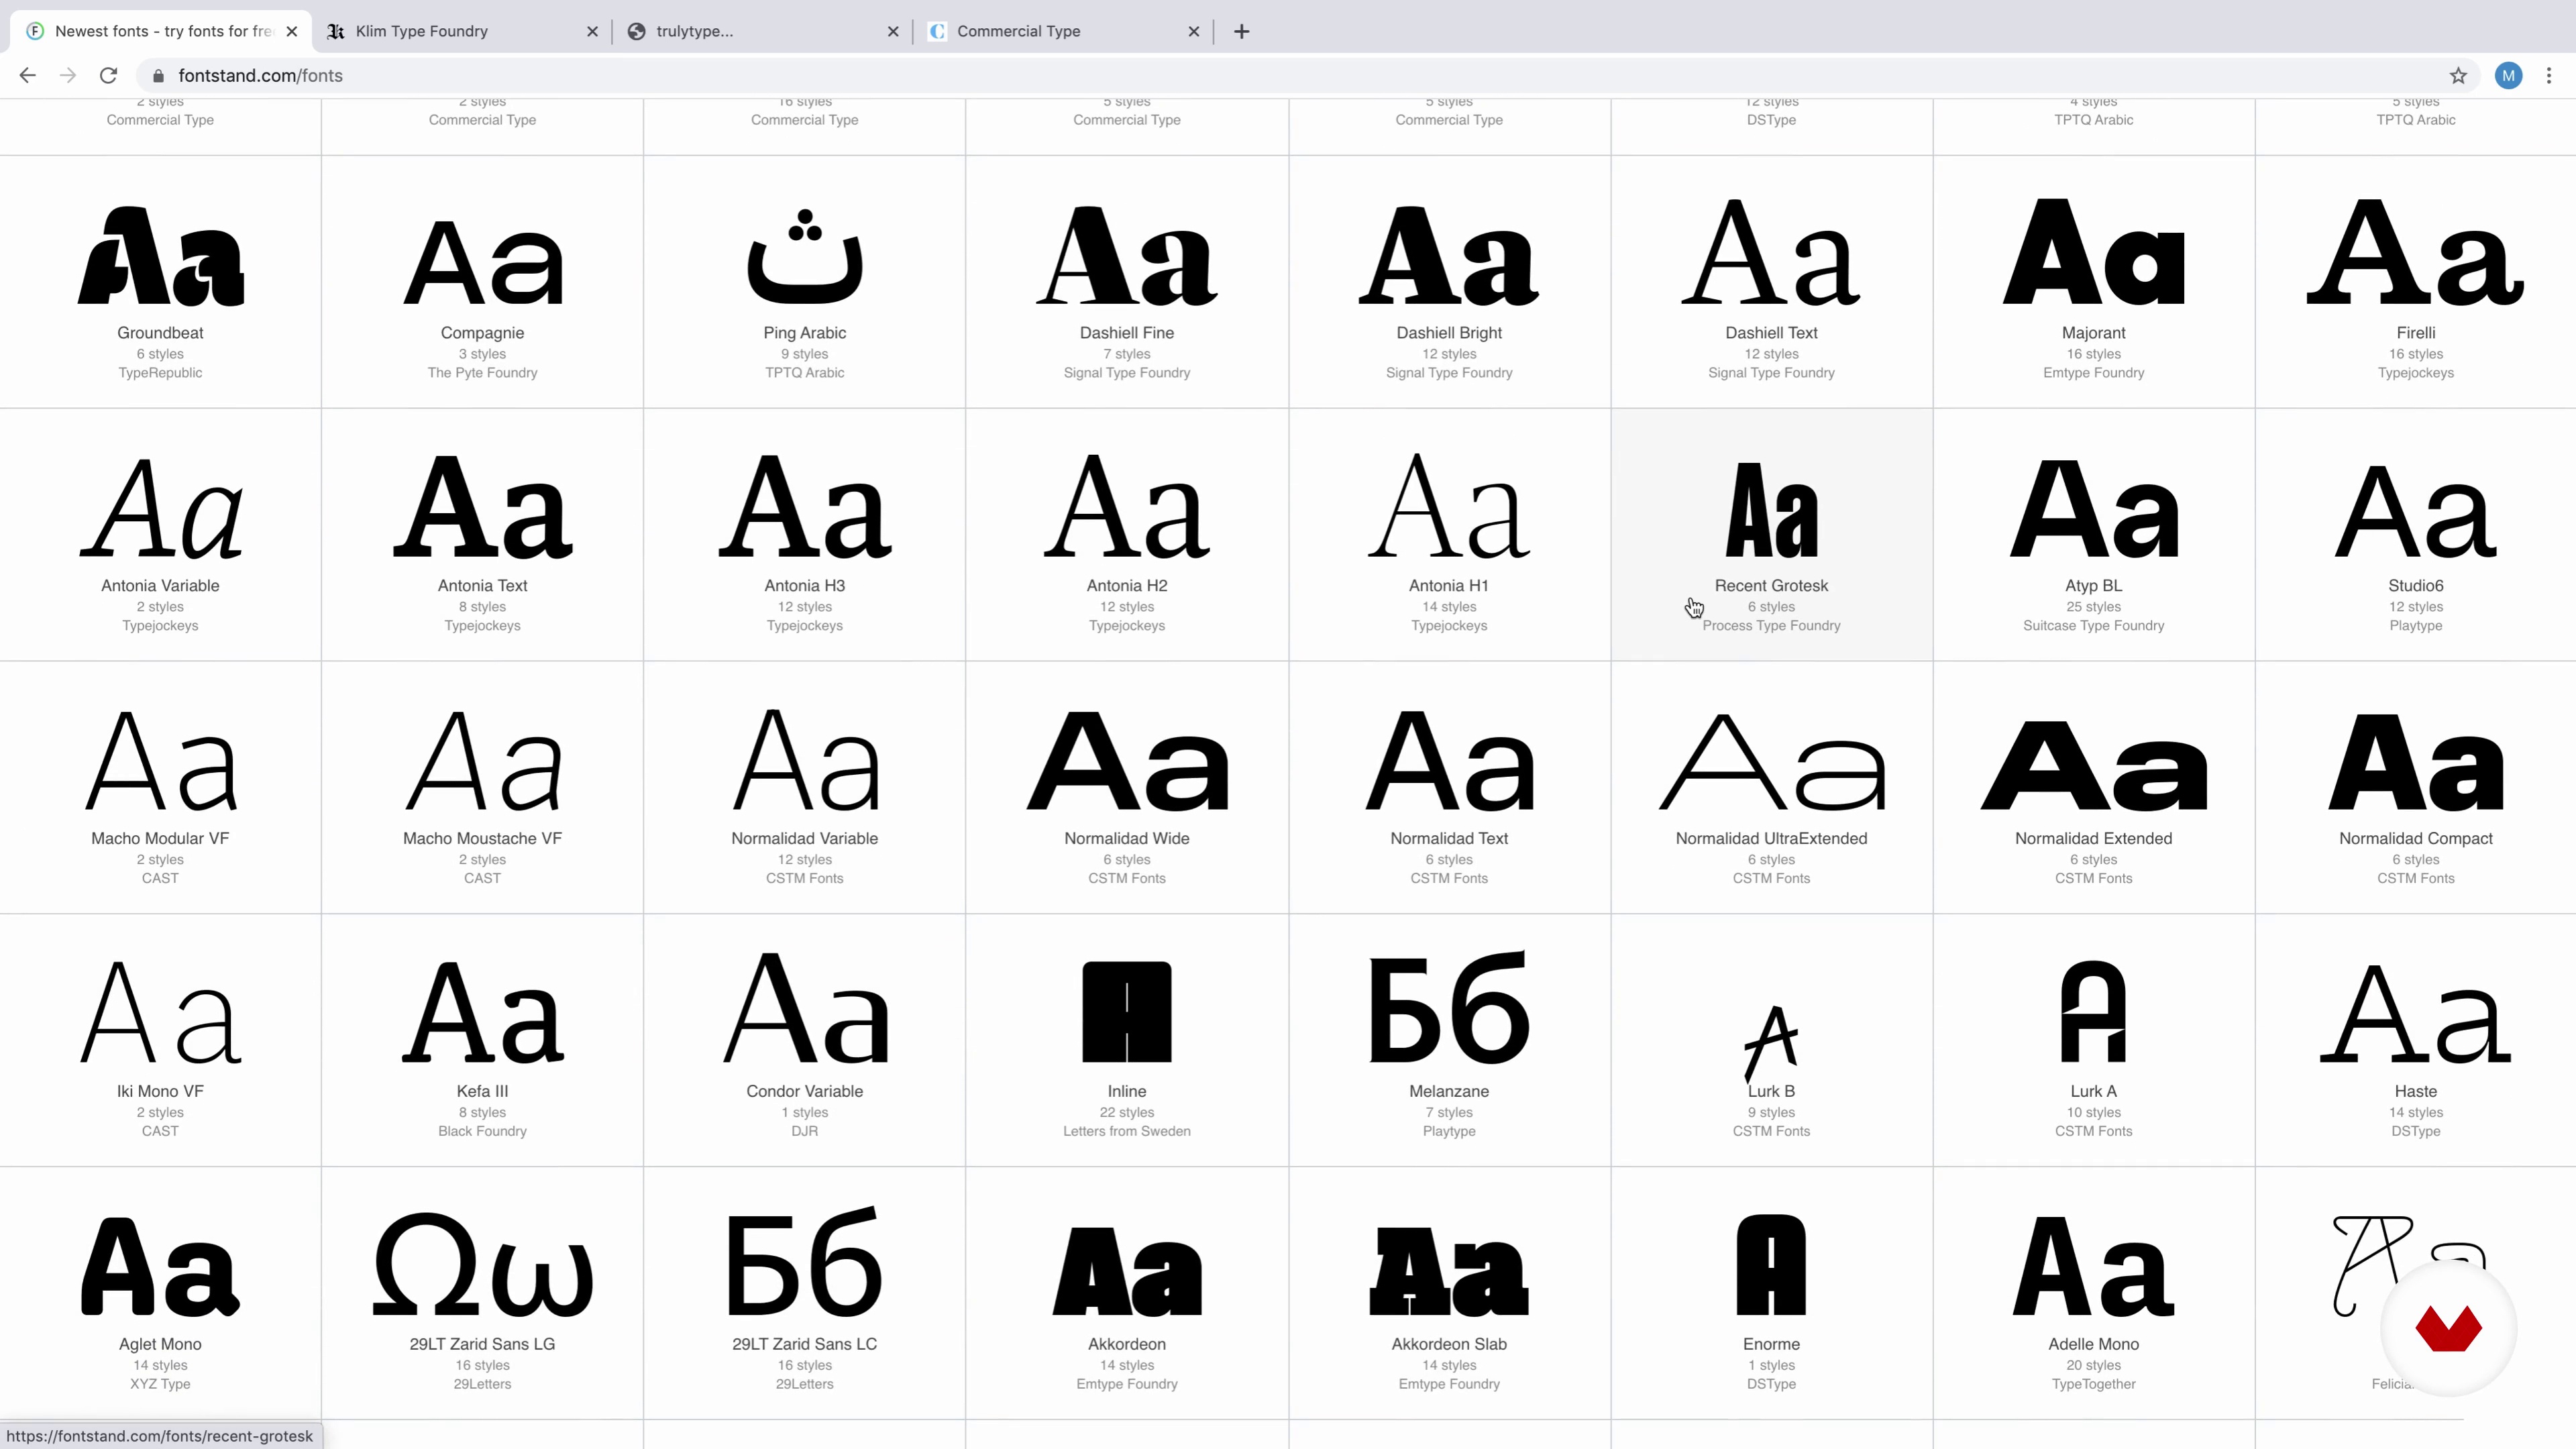Open the Ping Arabic glyph preview

point(804,256)
